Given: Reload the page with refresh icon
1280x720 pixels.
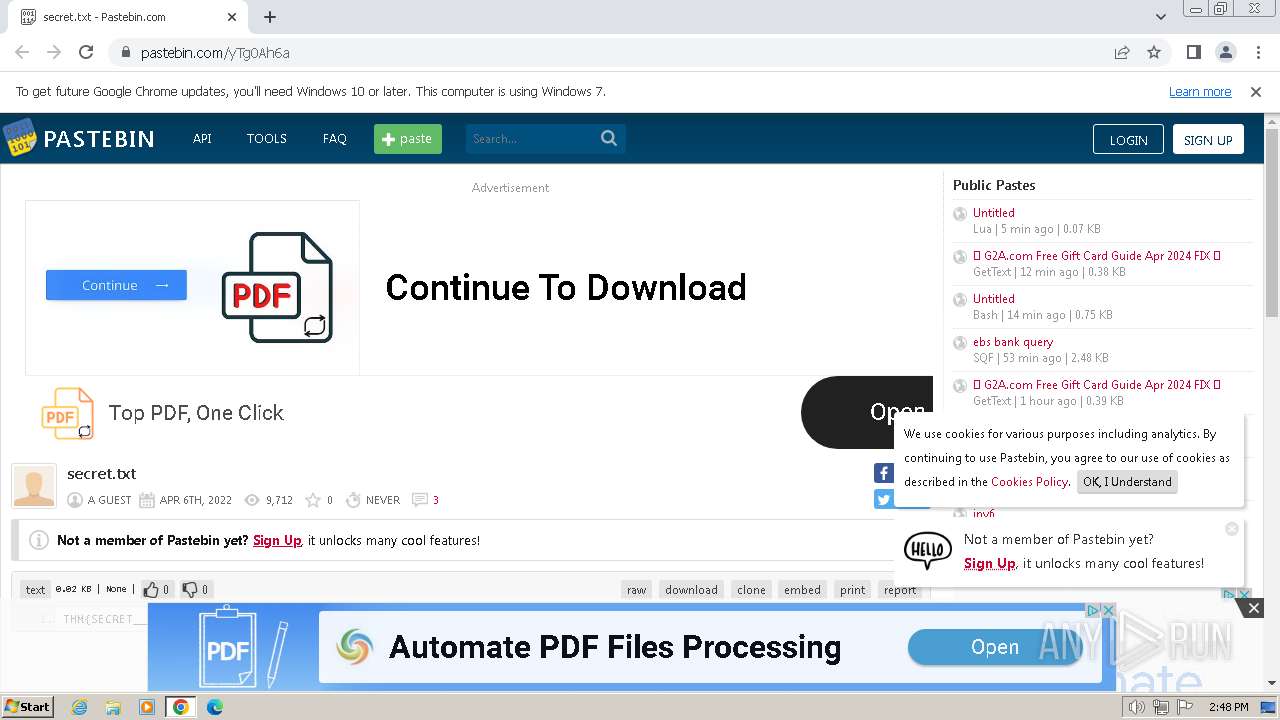Looking at the screenshot, I should pos(86,52).
